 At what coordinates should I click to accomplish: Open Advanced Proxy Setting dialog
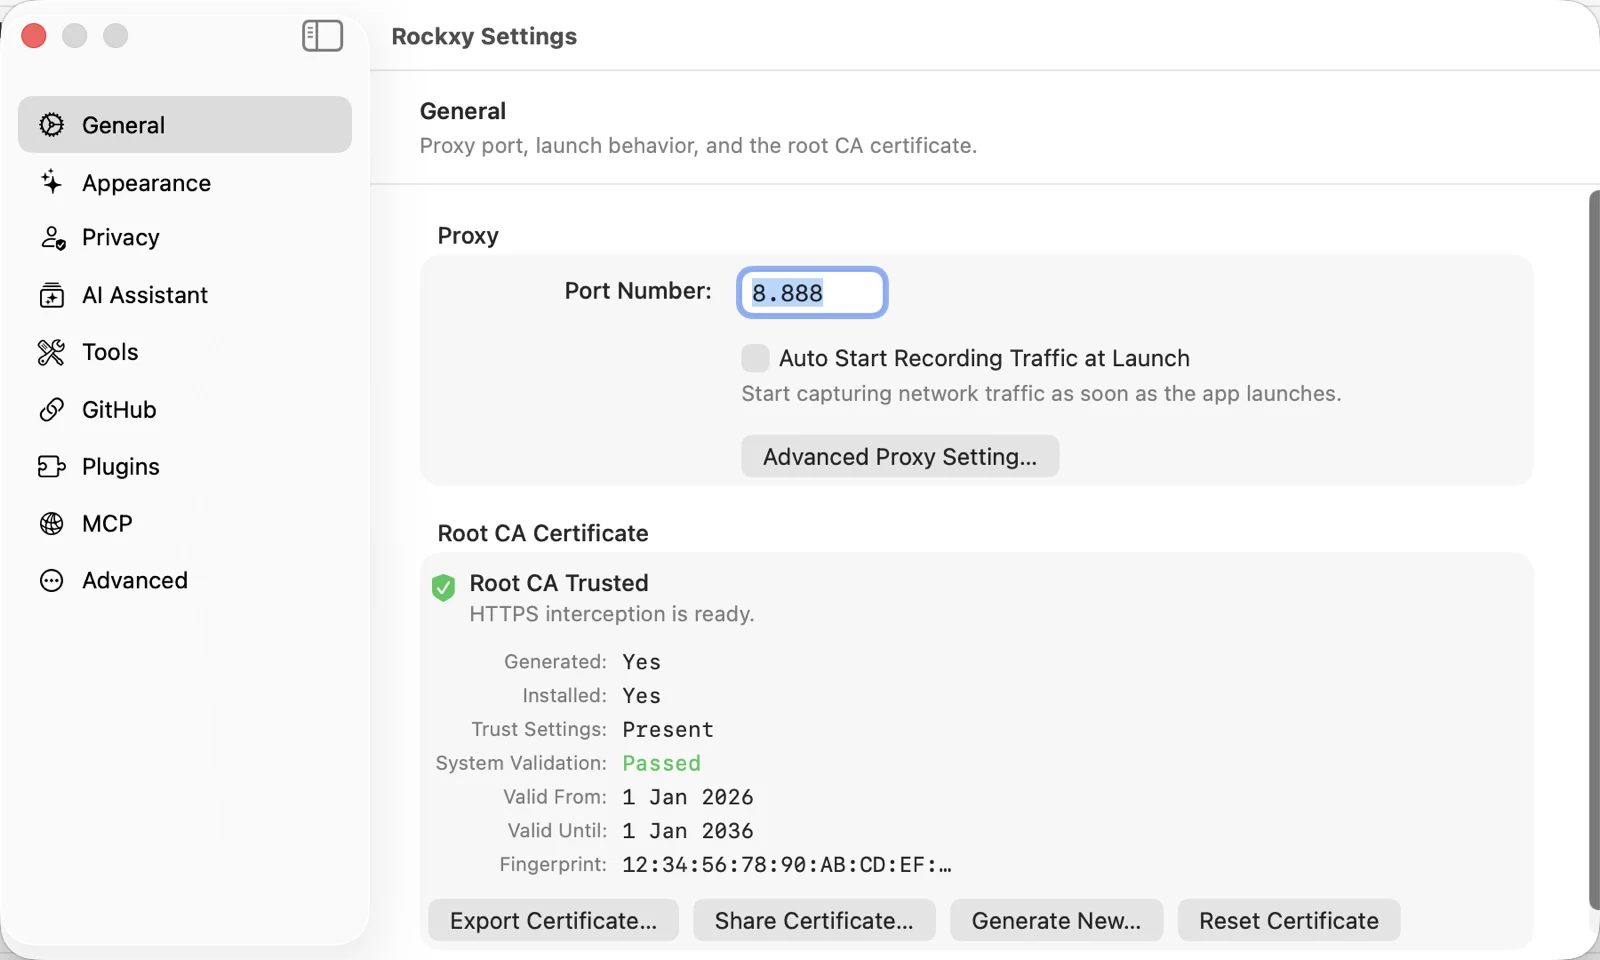point(900,456)
